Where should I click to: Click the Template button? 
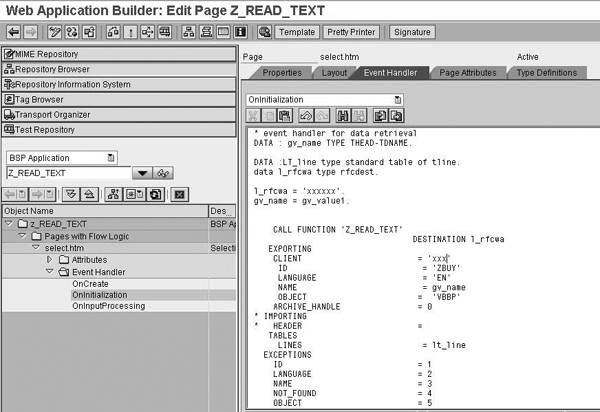coord(296,32)
